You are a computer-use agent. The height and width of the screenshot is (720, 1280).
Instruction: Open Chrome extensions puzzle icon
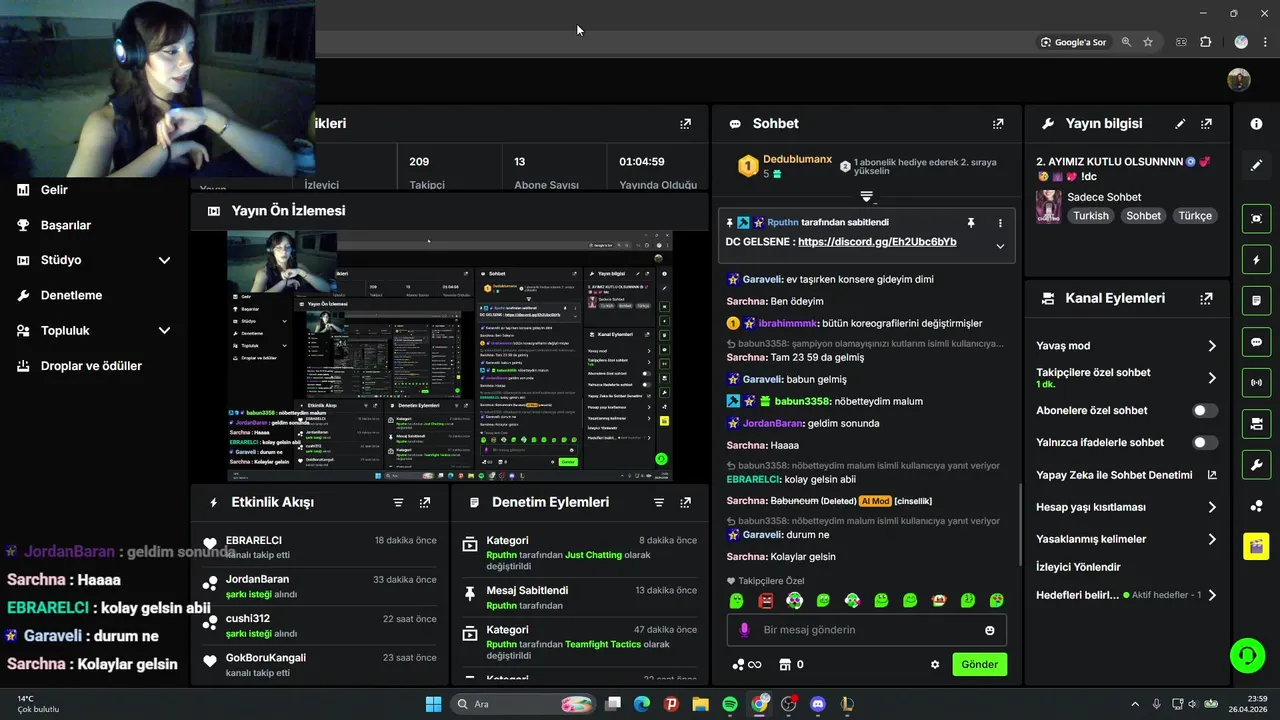coord(1205,42)
